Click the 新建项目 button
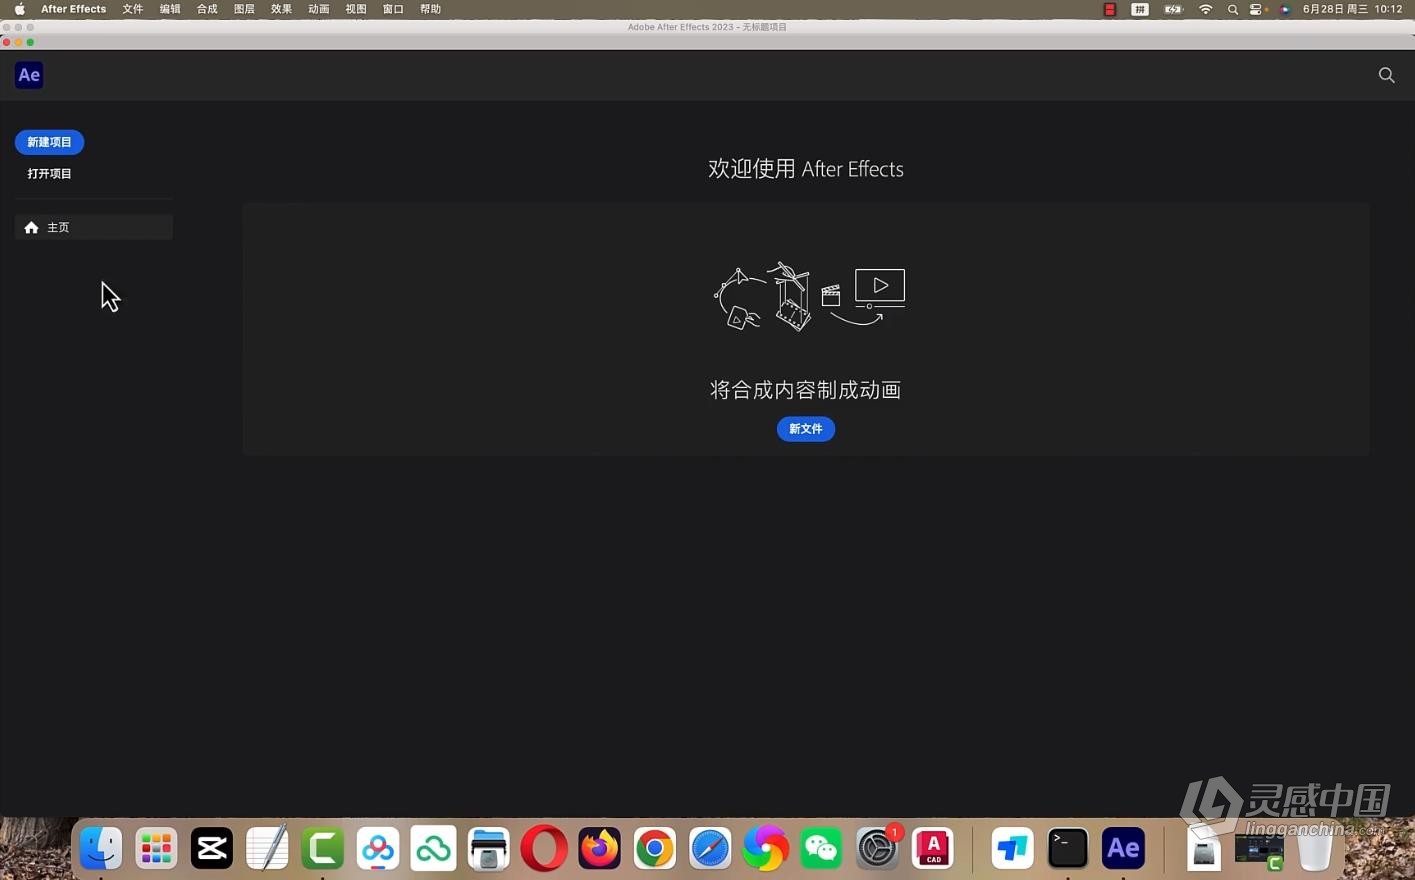 click(49, 142)
